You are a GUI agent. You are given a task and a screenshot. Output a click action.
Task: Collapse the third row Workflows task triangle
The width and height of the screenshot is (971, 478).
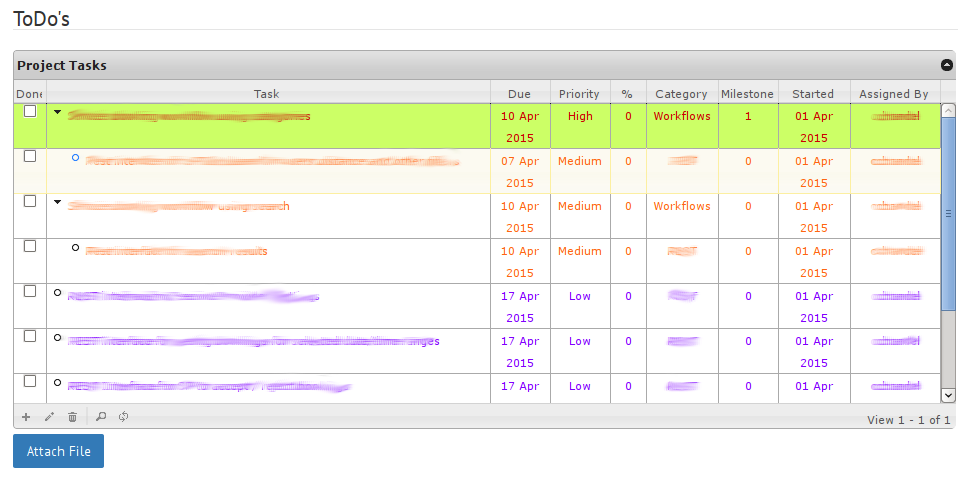57,202
